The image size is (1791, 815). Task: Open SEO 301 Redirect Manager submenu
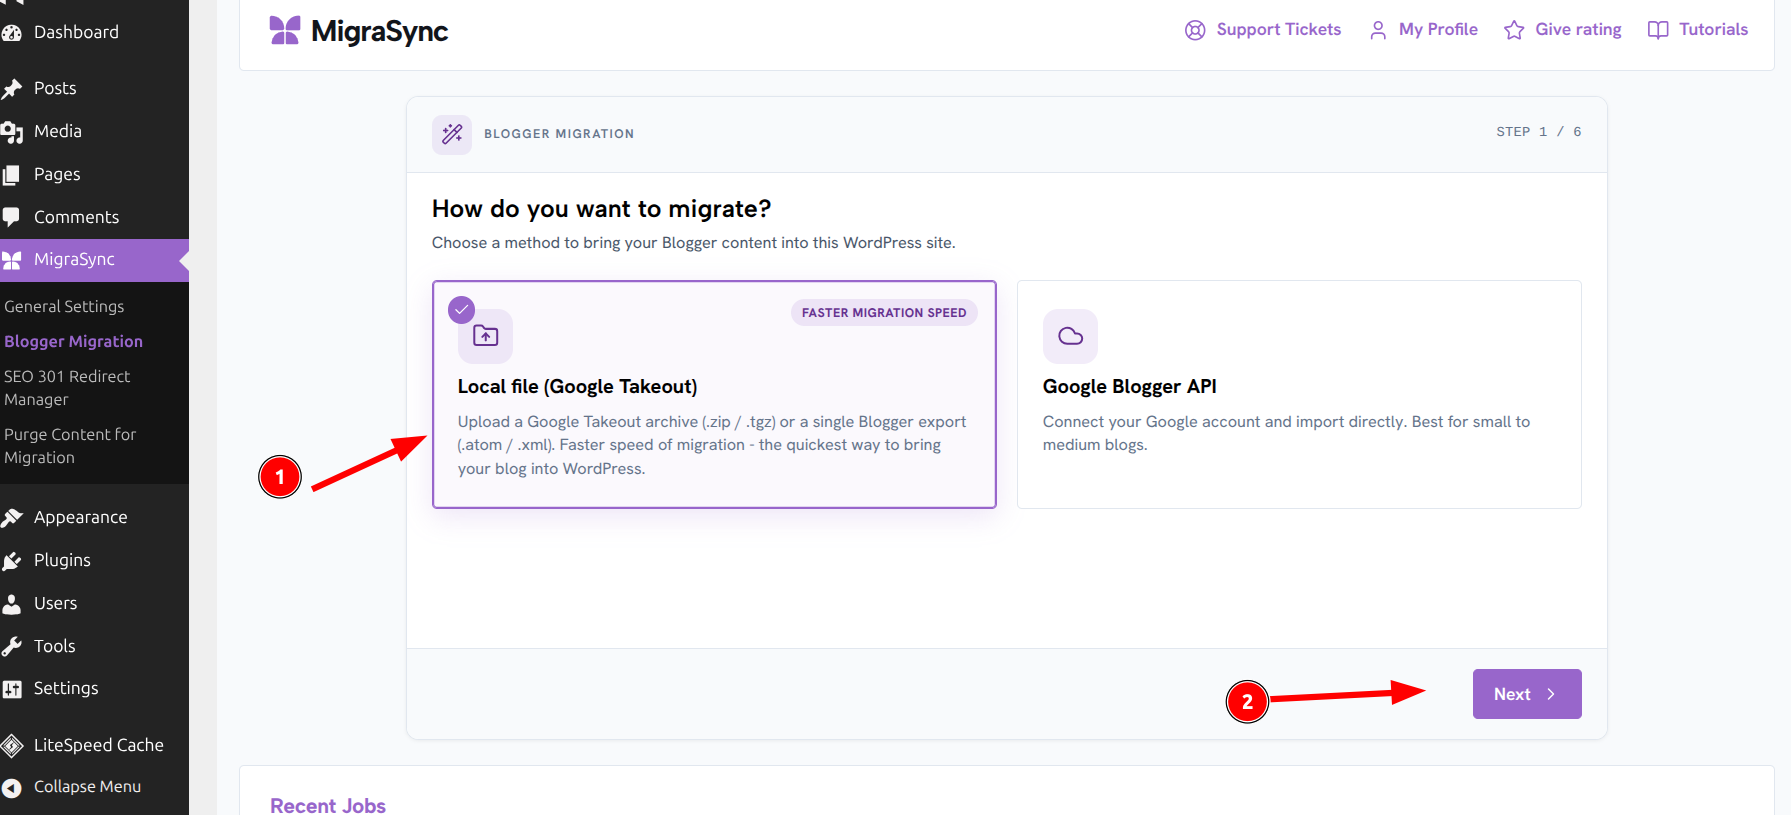pos(67,388)
